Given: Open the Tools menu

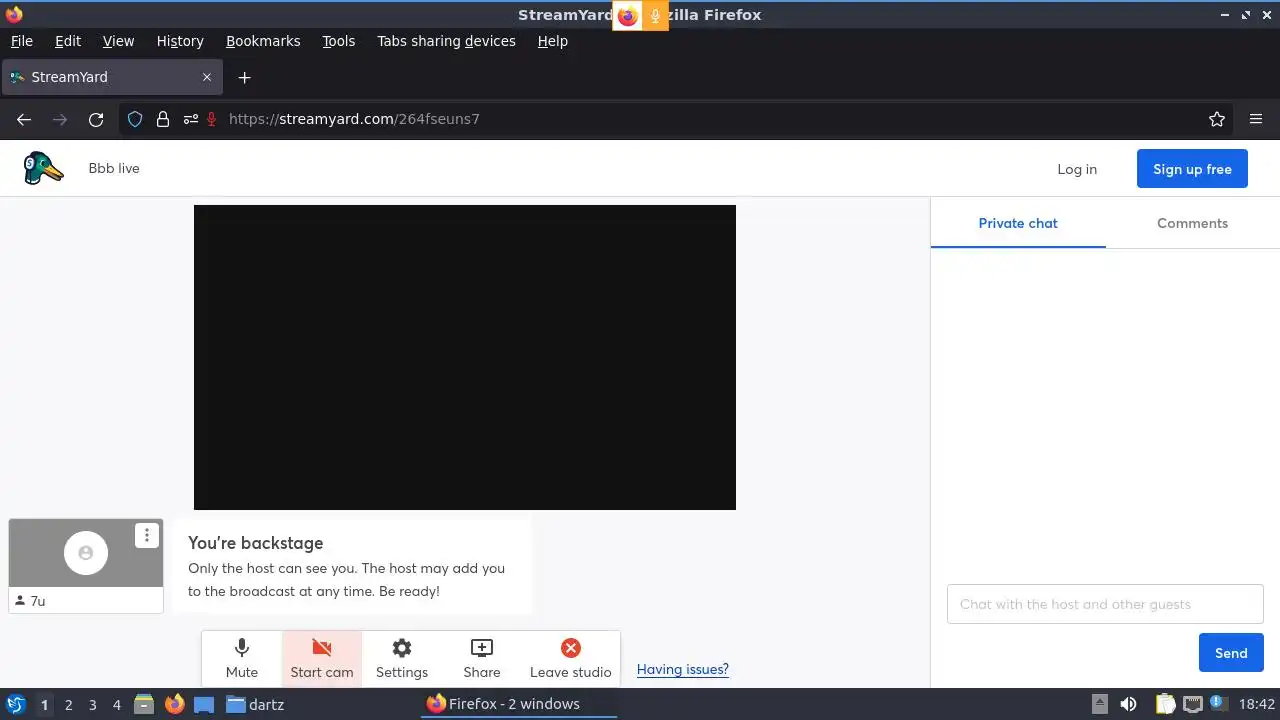Looking at the screenshot, I should pos(338,41).
